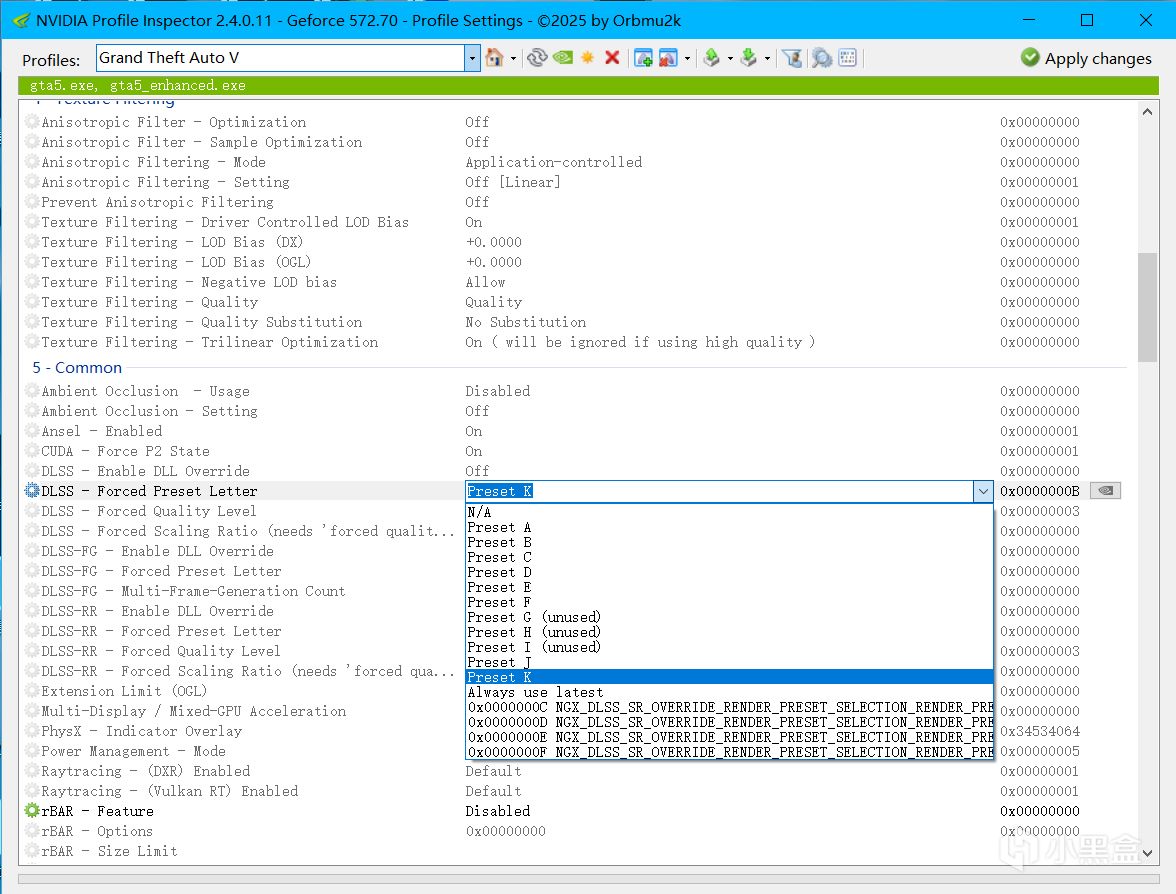Screen dimensions: 1176x894
Task: Click the refresh profiles icon
Action: (537, 59)
